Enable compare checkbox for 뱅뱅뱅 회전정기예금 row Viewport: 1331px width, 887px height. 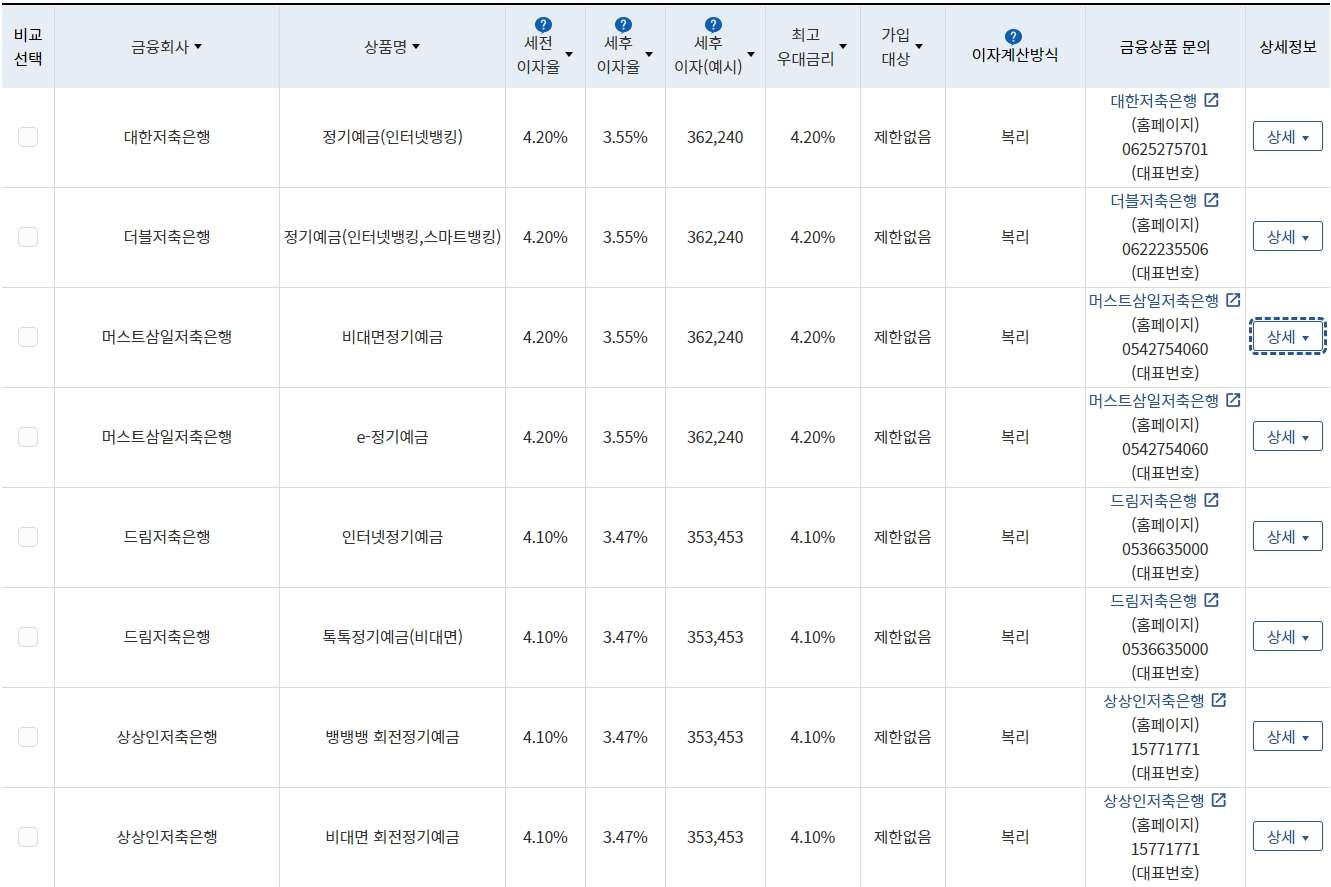point(28,737)
